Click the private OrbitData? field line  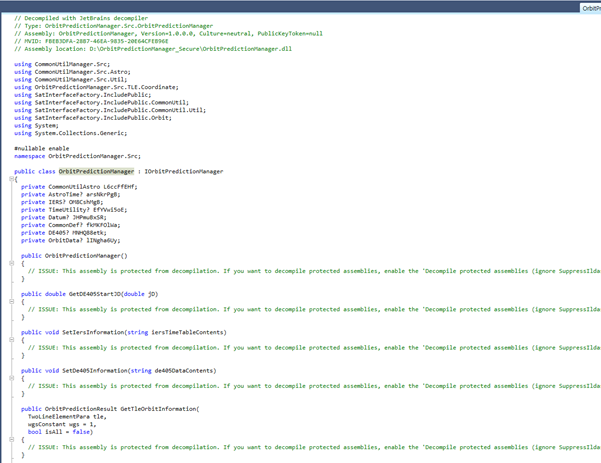pos(71,240)
